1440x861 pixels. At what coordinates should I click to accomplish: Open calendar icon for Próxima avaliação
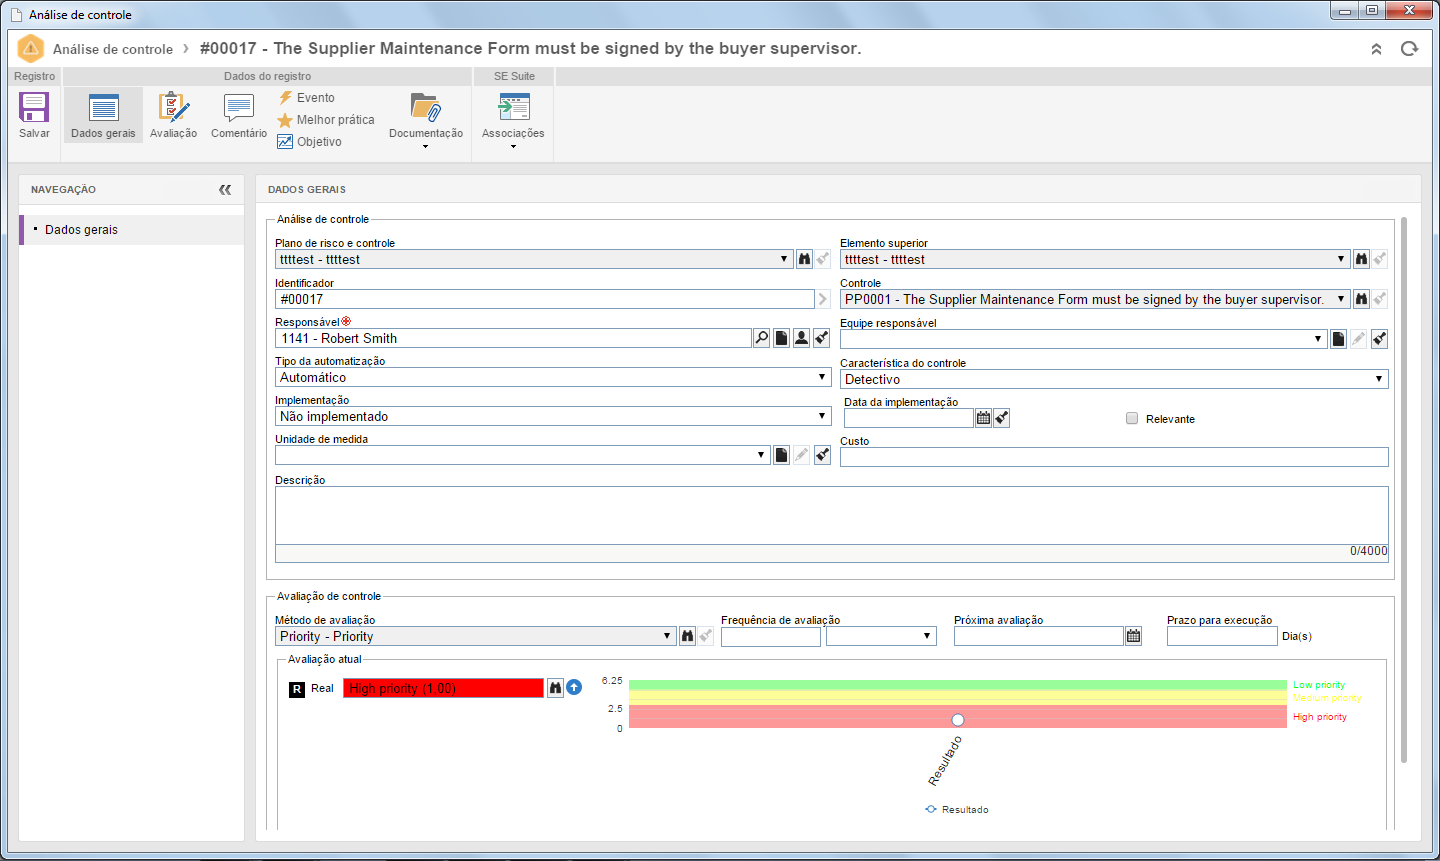pos(1133,636)
